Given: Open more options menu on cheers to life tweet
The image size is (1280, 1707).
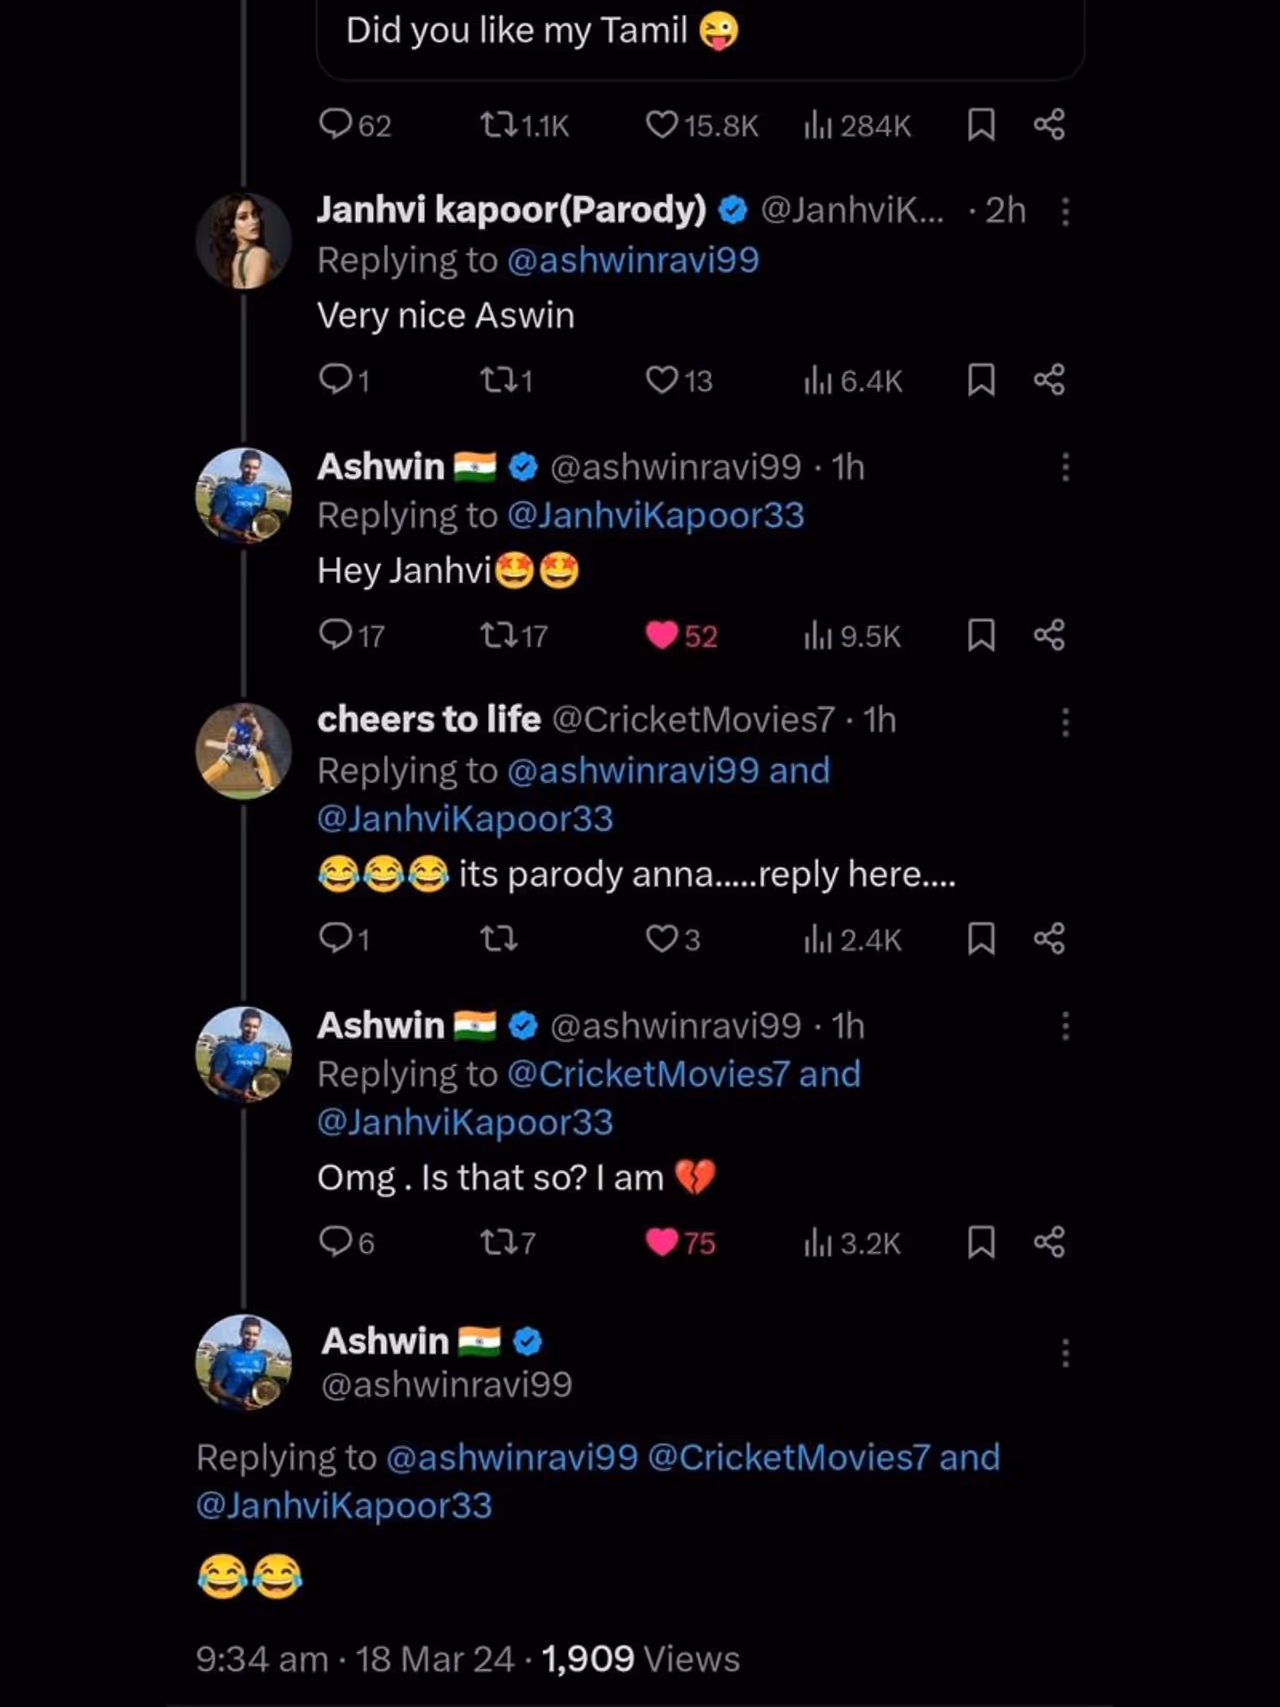Looking at the screenshot, I should coord(1066,722).
